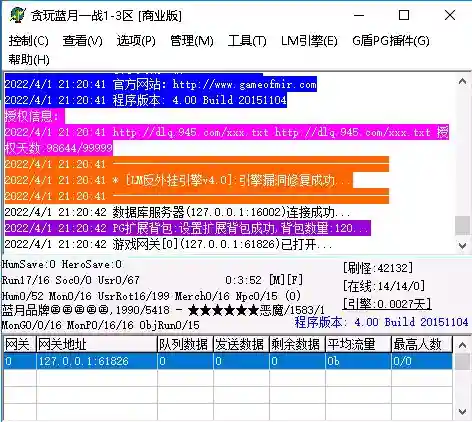Click log scrollbar up arrow

coord(462,81)
